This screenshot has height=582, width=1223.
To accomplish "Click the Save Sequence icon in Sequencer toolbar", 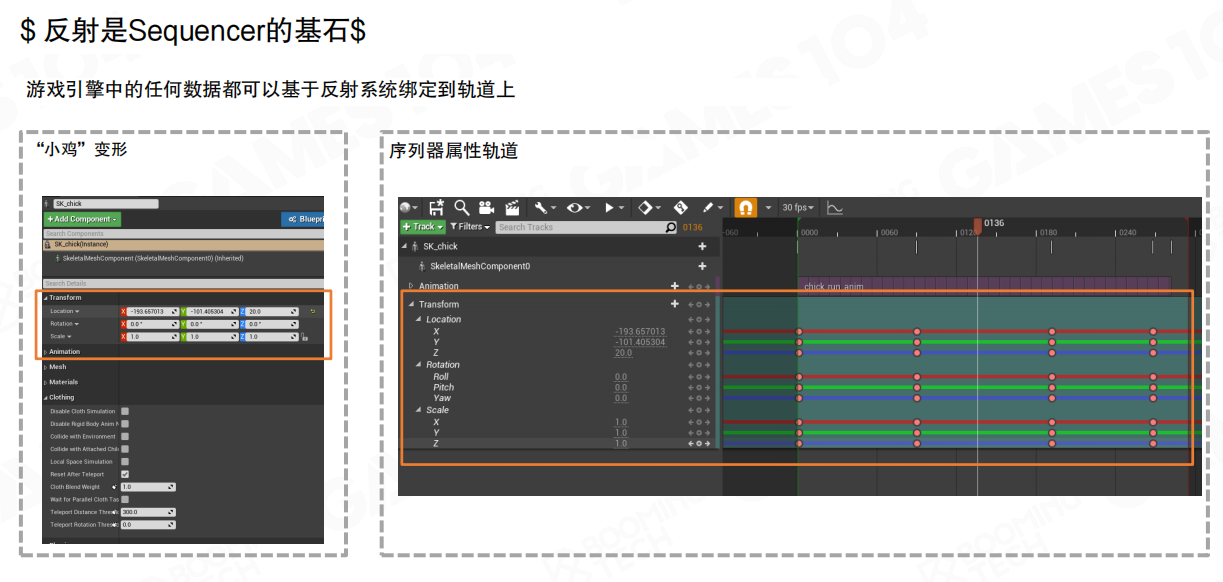I will coord(436,208).
